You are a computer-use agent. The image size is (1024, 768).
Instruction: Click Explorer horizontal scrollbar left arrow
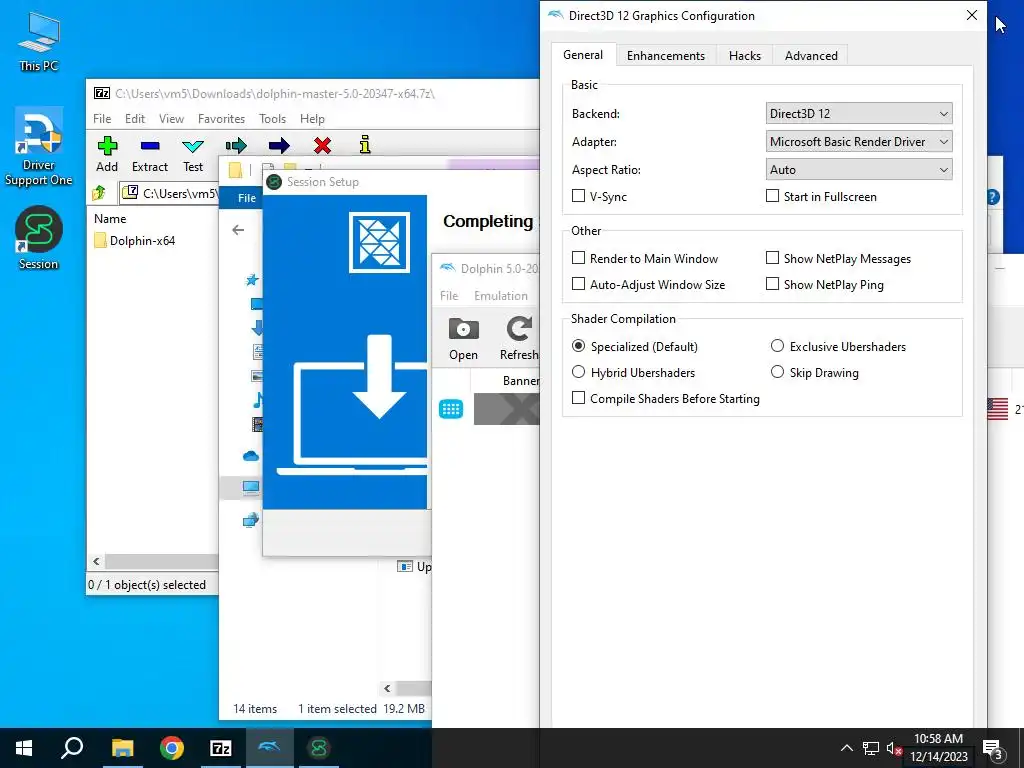pos(387,688)
